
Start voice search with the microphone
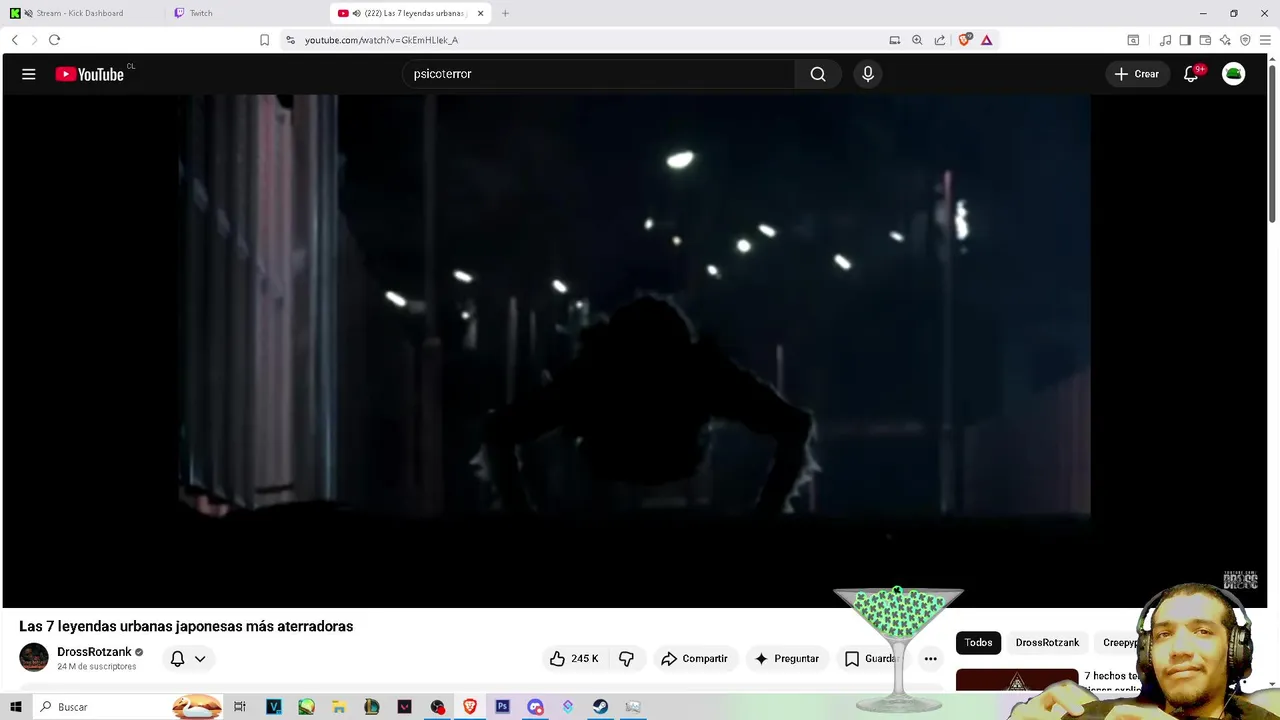[x=868, y=74]
